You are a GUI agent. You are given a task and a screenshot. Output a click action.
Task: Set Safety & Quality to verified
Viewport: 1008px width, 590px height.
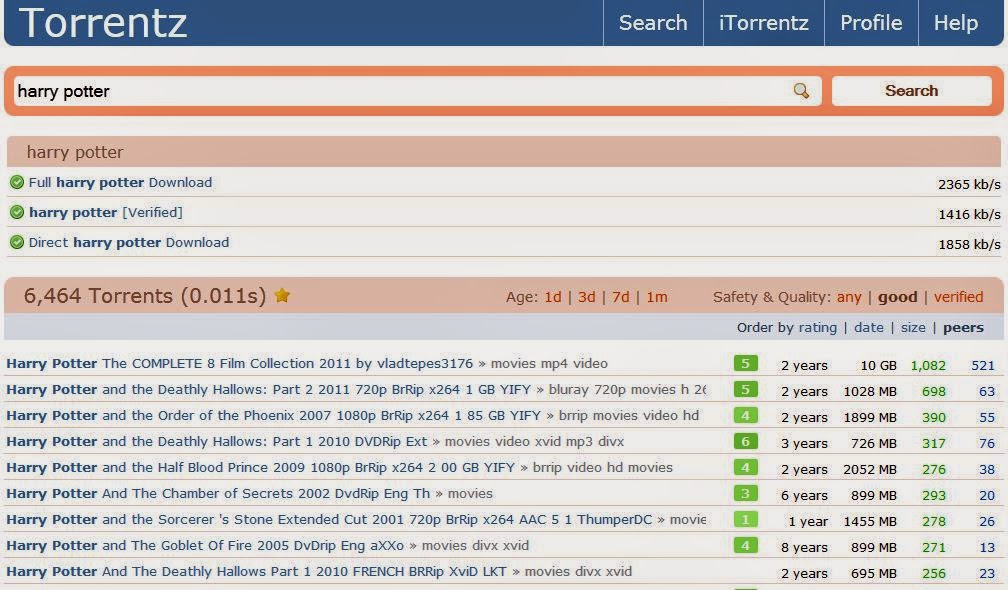pyautogui.click(x=958, y=297)
